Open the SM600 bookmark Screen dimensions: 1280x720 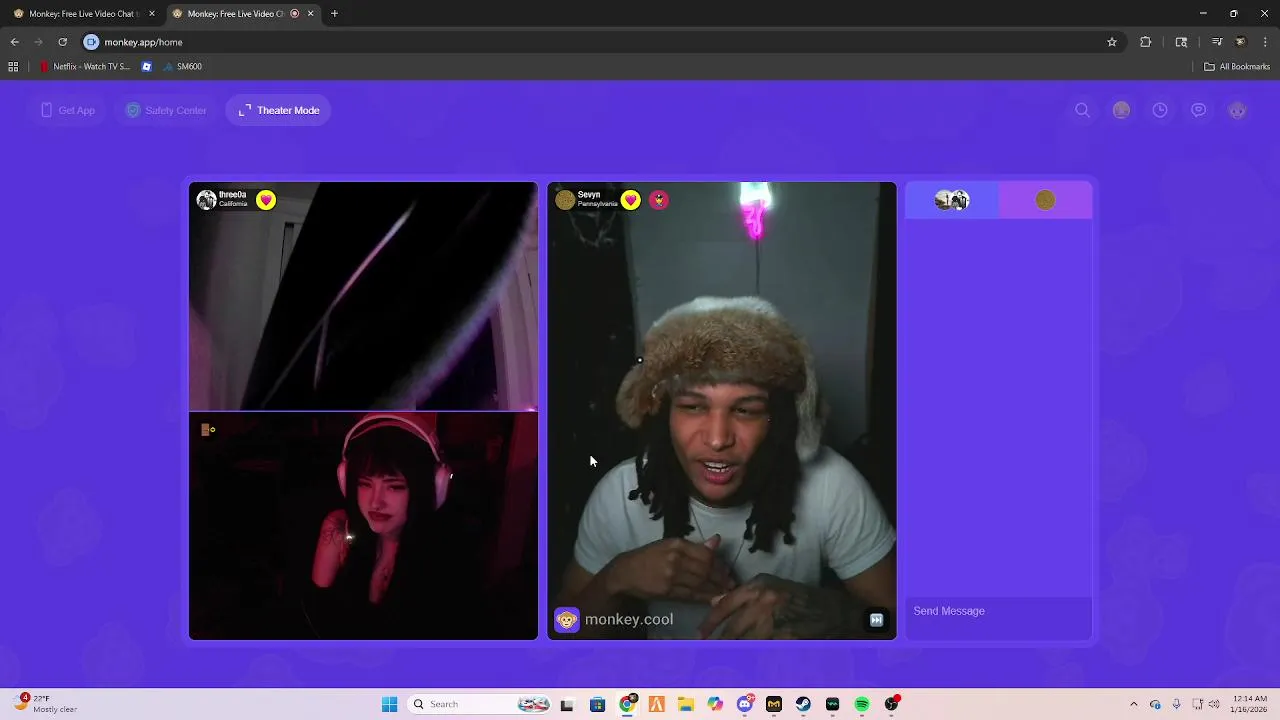tap(181, 67)
